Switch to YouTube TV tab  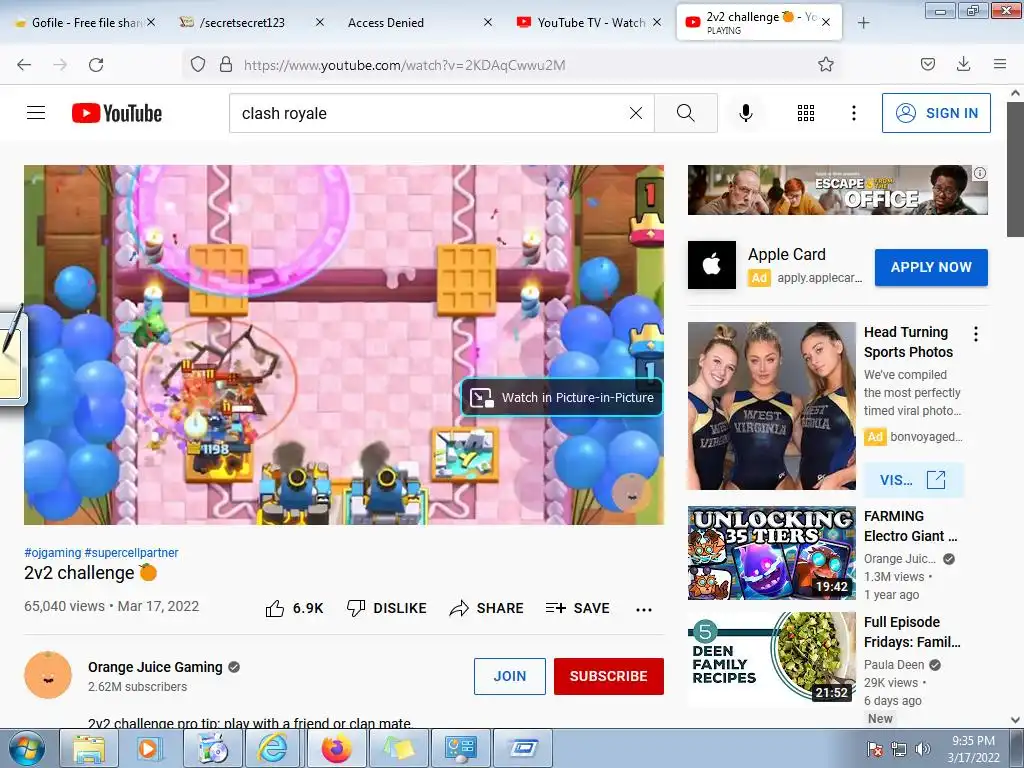pyautogui.click(x=589, y=23)
